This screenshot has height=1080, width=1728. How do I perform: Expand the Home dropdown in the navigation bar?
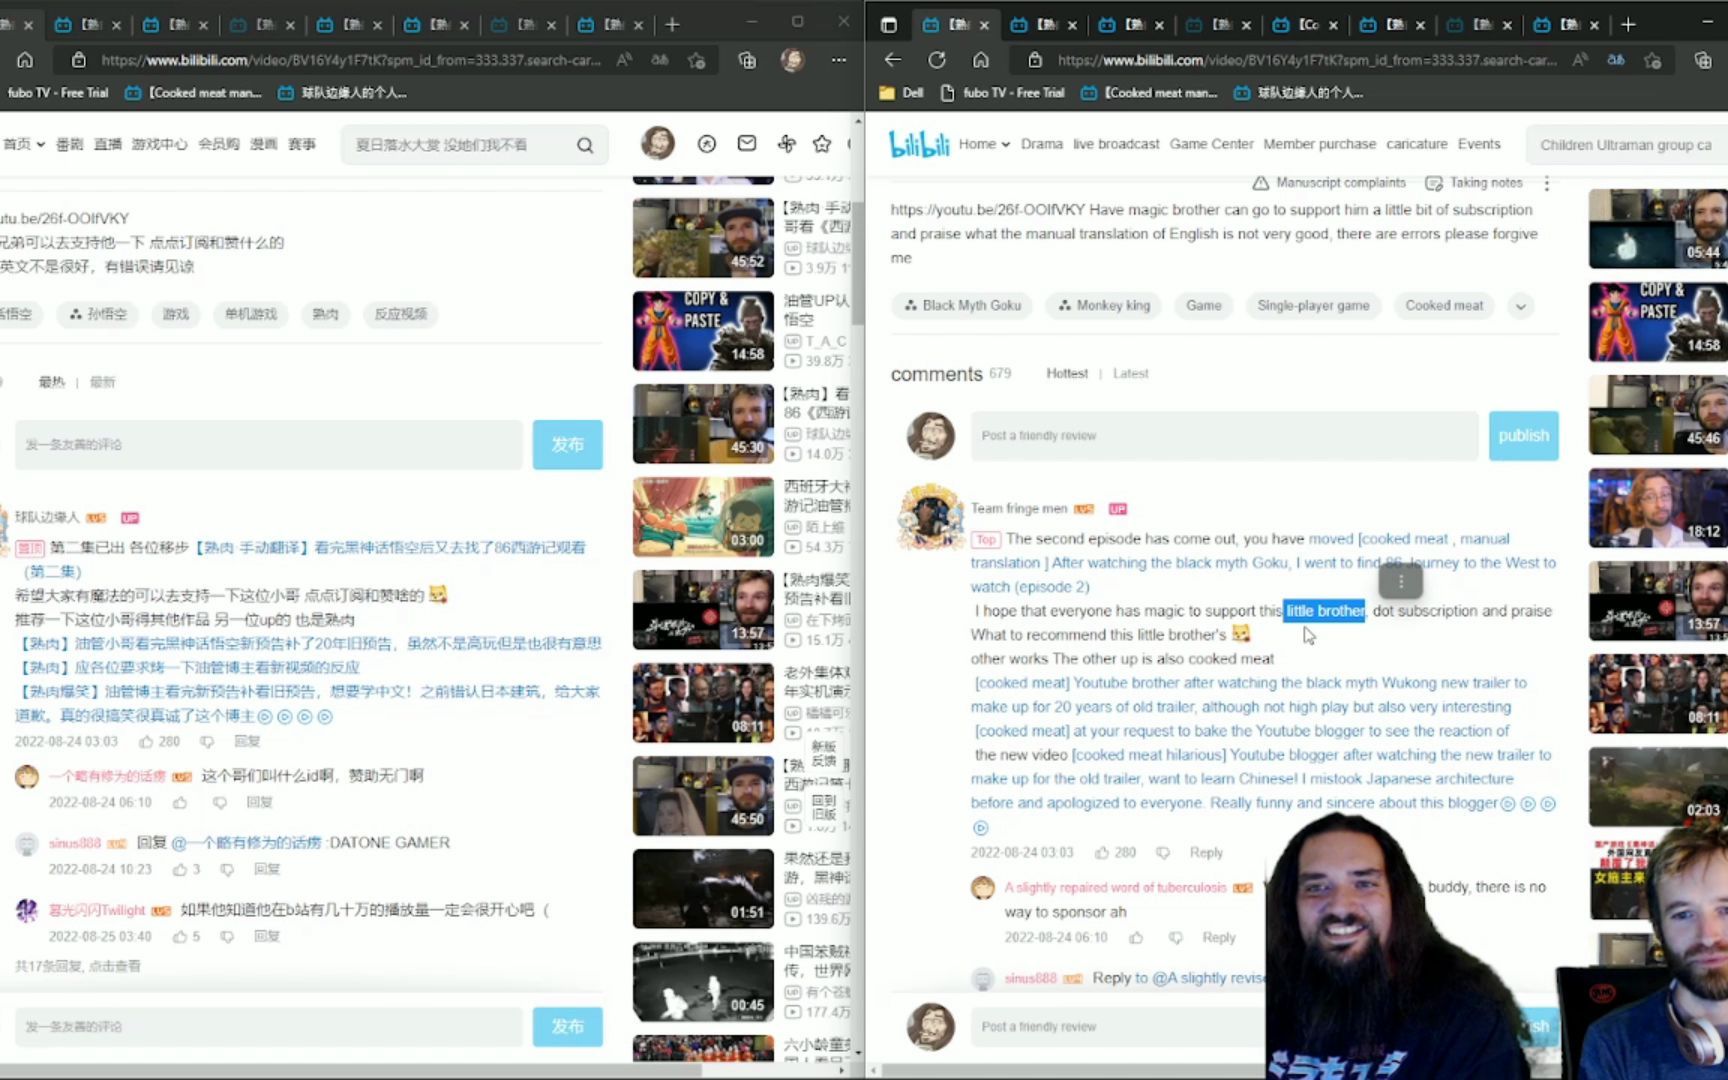[x=1005, y=143]
